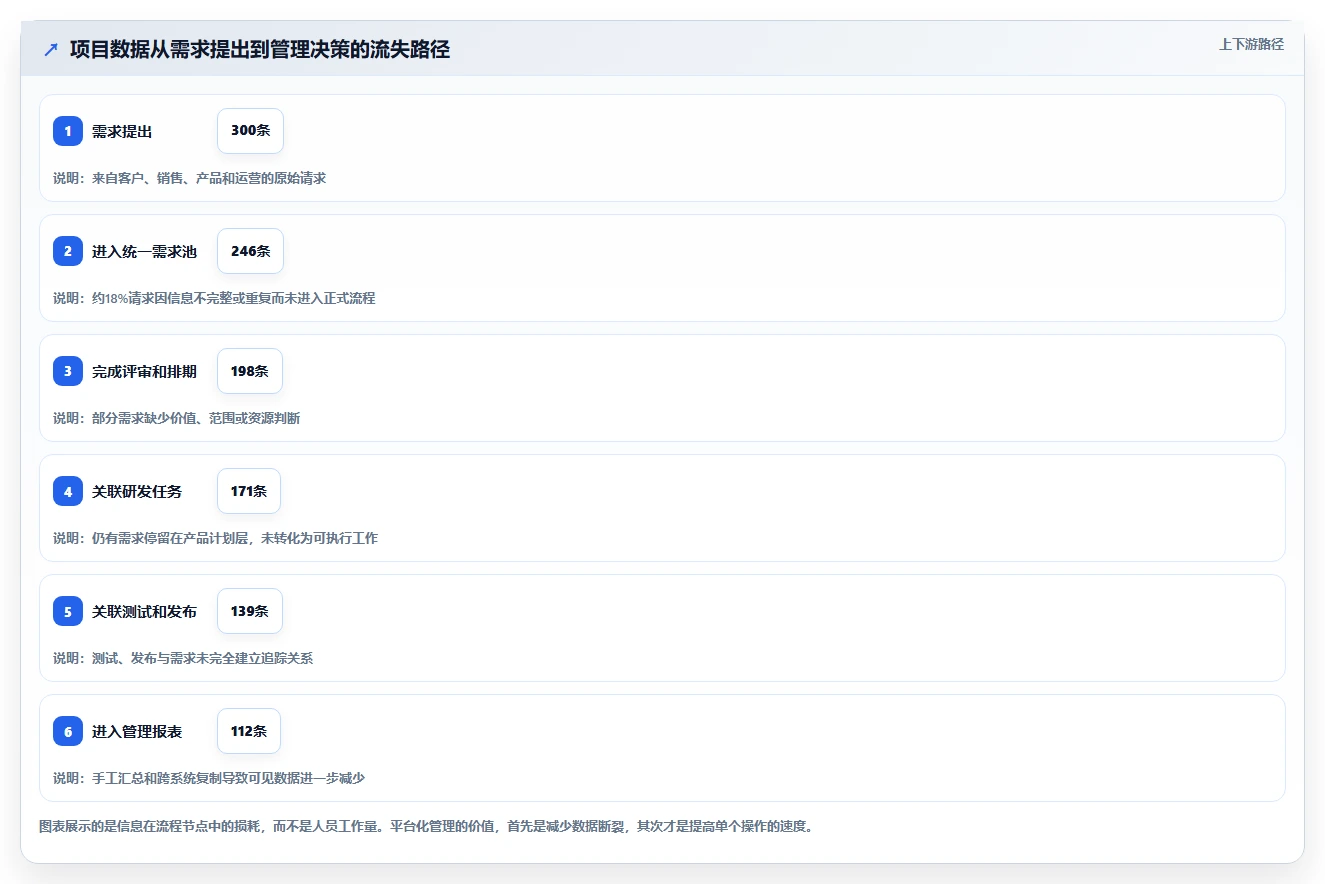The width and height of the screenshot is (1325, 884).
Task: Select step badge 4 for 关联研发任务
Action: pos(68,491)
